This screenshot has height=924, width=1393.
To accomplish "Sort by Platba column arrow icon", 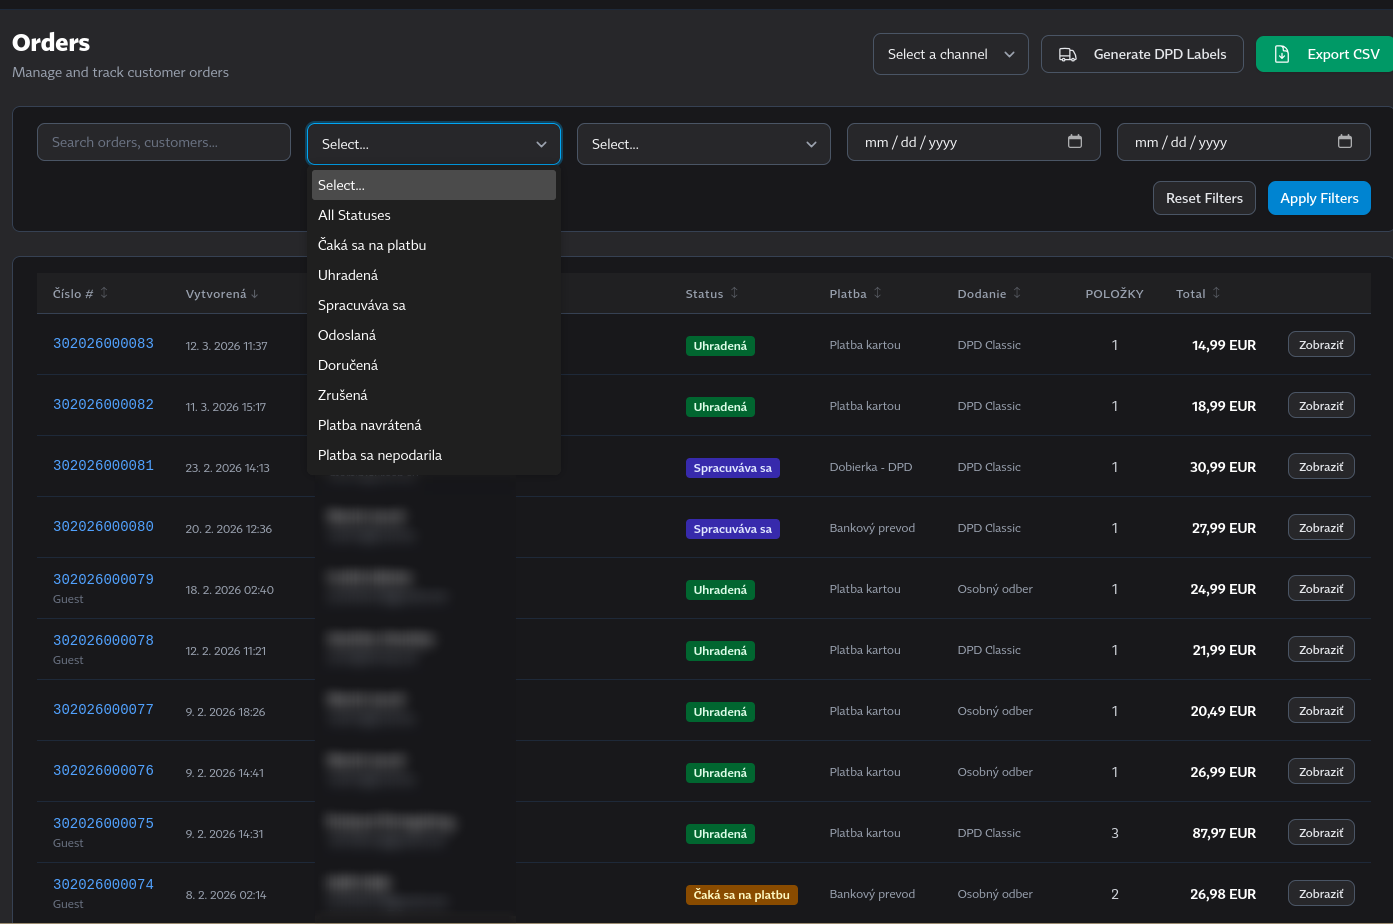I will pyautogui.click(x=878, y=293).
